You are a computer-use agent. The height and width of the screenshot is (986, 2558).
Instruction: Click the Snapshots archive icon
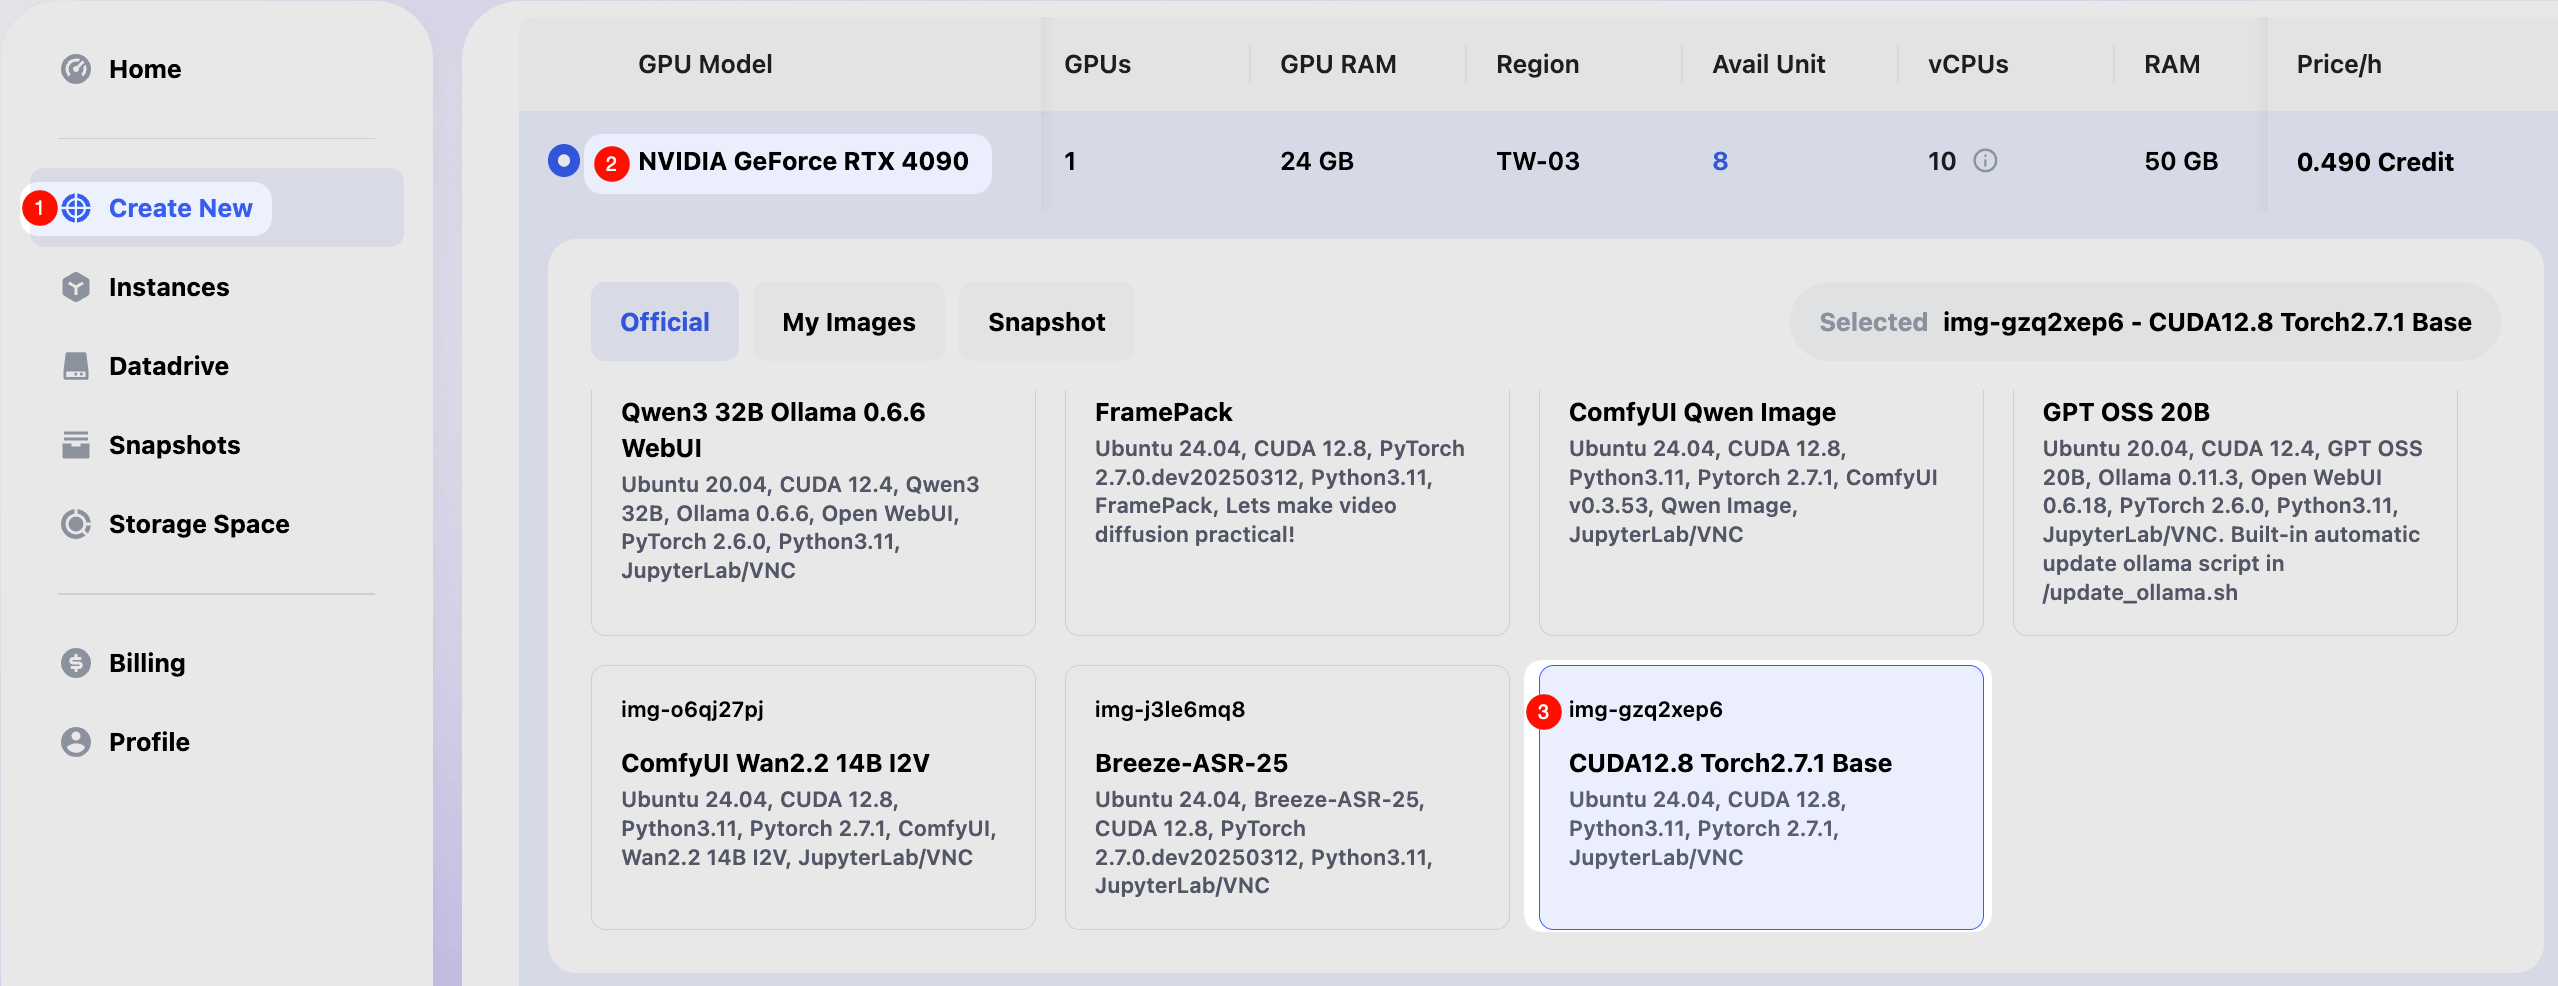pos(76,445)
